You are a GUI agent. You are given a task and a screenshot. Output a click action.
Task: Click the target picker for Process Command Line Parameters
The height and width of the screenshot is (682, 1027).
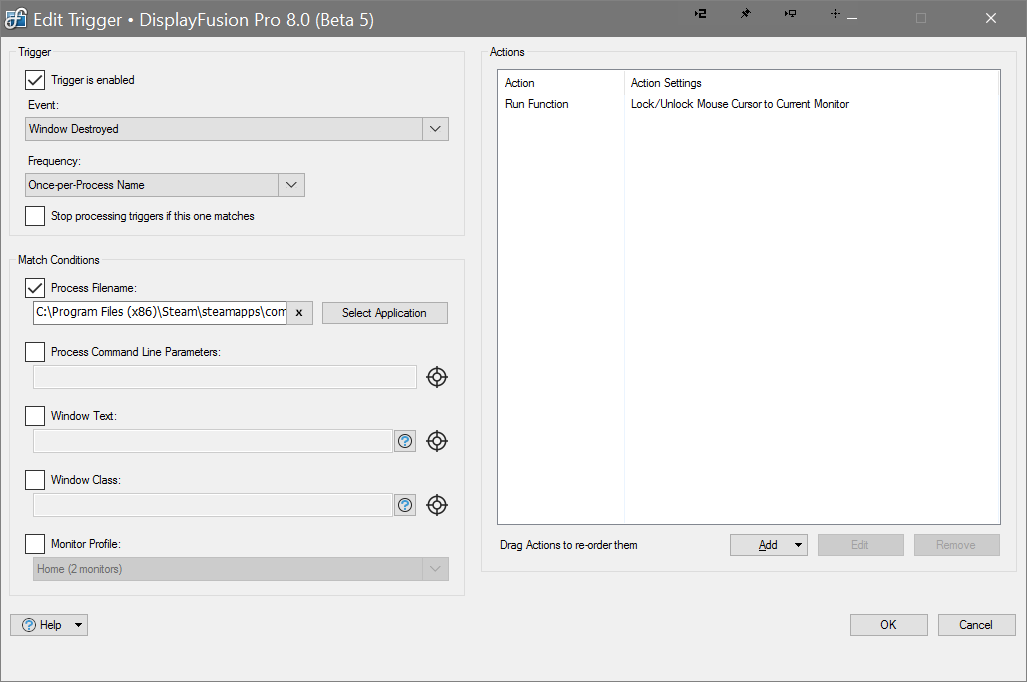click(x=437, y=377)
